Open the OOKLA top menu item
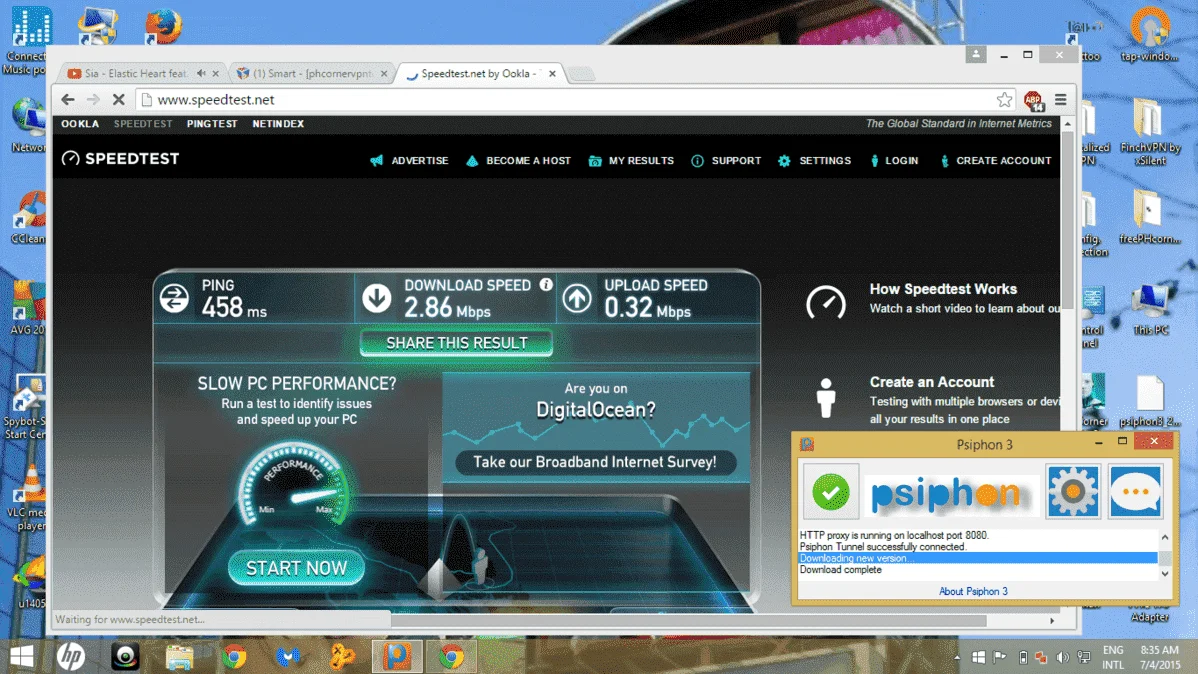Image resolution: width=1198 pixels, height=674 pixels. [80, 124]
